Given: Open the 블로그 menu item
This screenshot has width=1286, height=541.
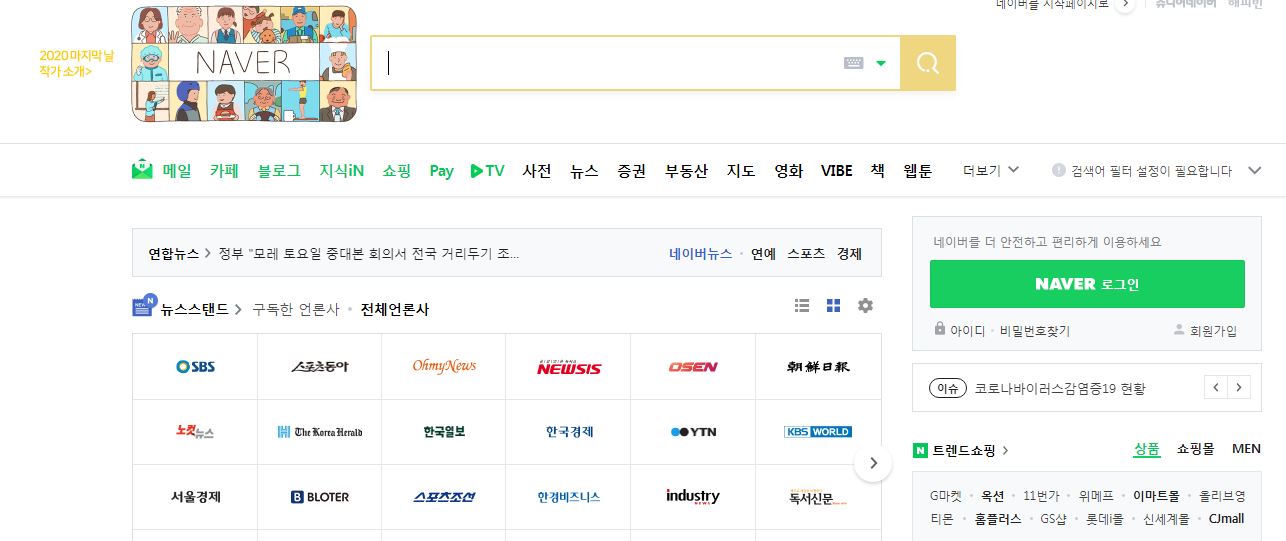Looking at the screenshot, I should [279, 171].
